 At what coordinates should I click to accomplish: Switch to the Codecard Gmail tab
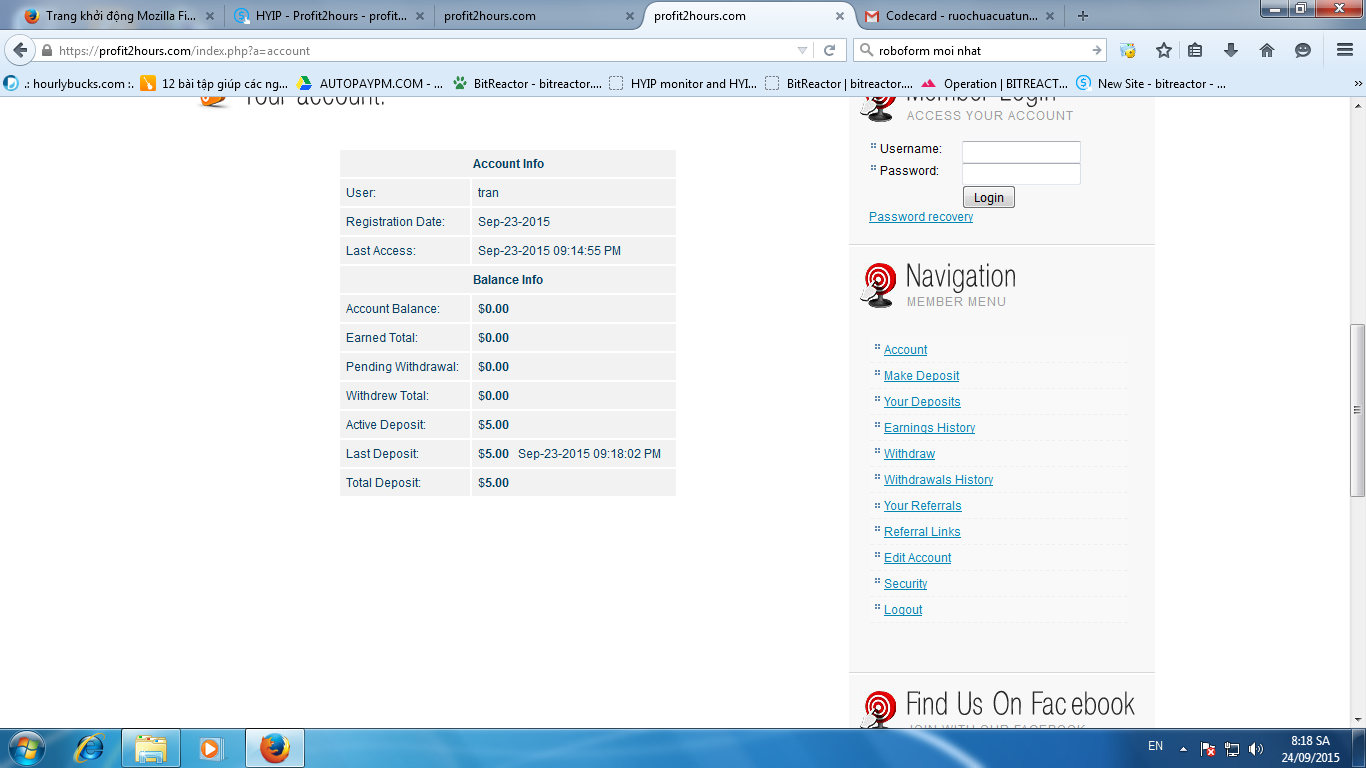coord(960,16)
